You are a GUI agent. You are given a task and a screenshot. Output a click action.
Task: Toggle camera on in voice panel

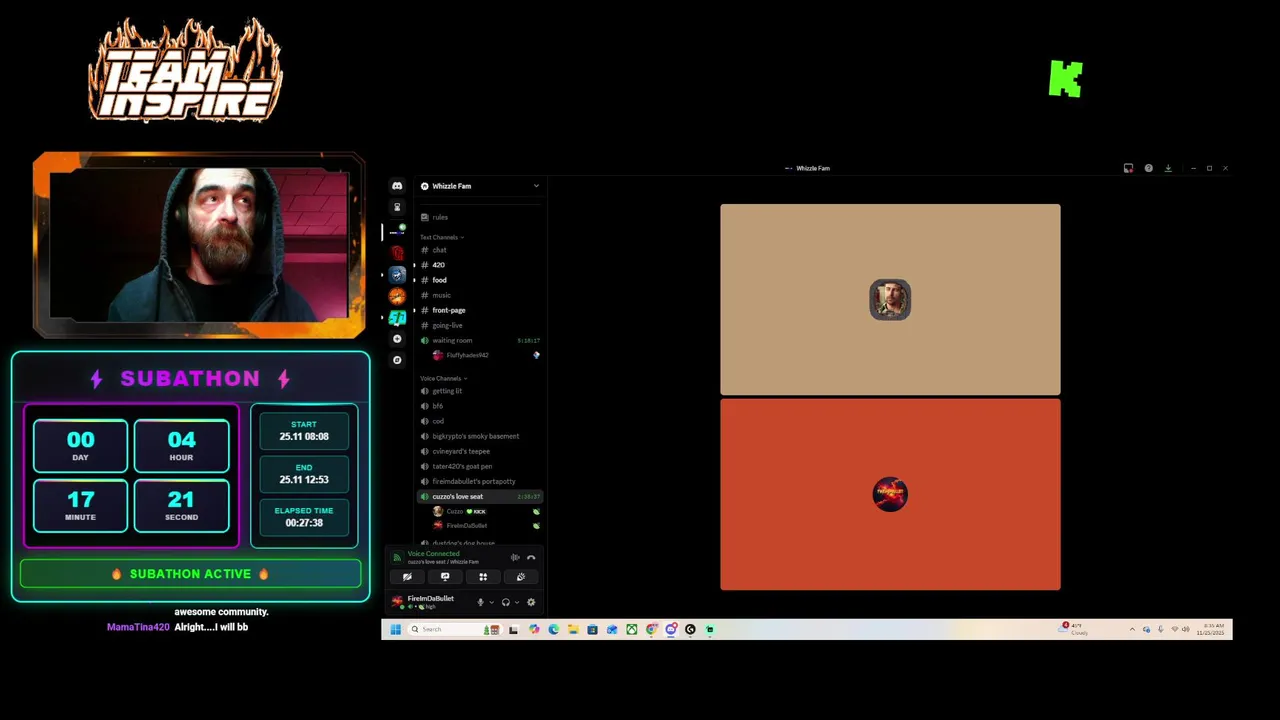(407, 577)
